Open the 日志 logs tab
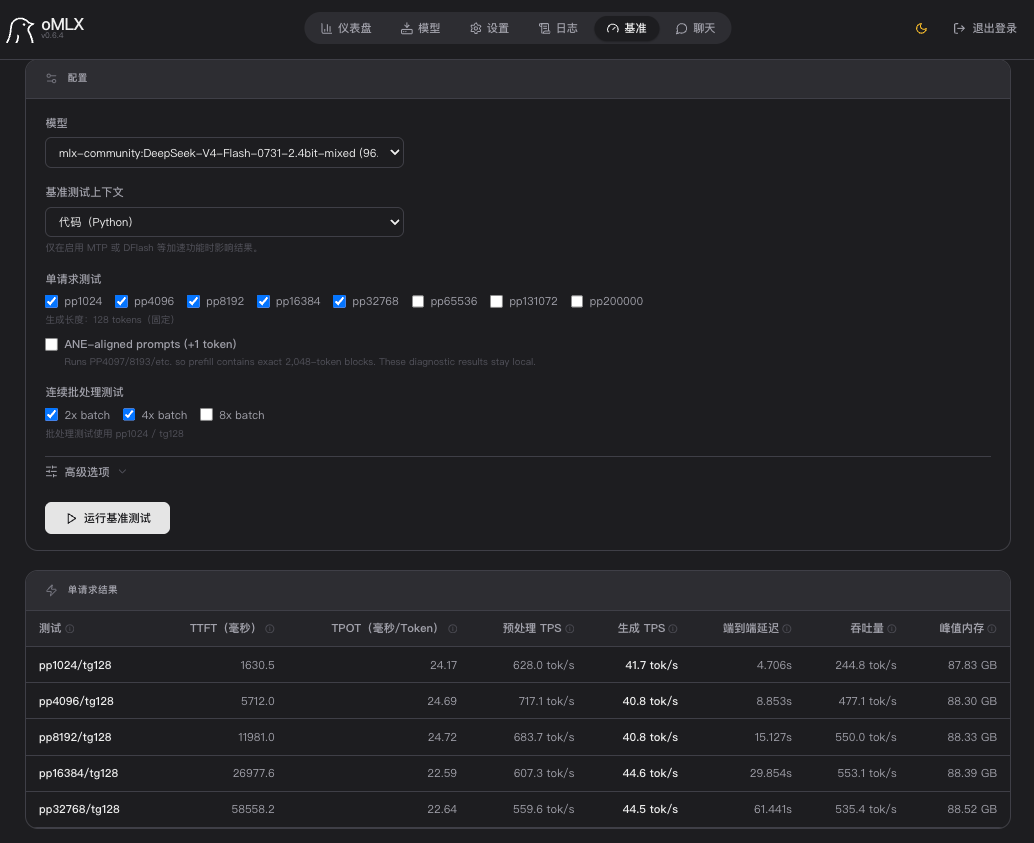 point(558,28)
